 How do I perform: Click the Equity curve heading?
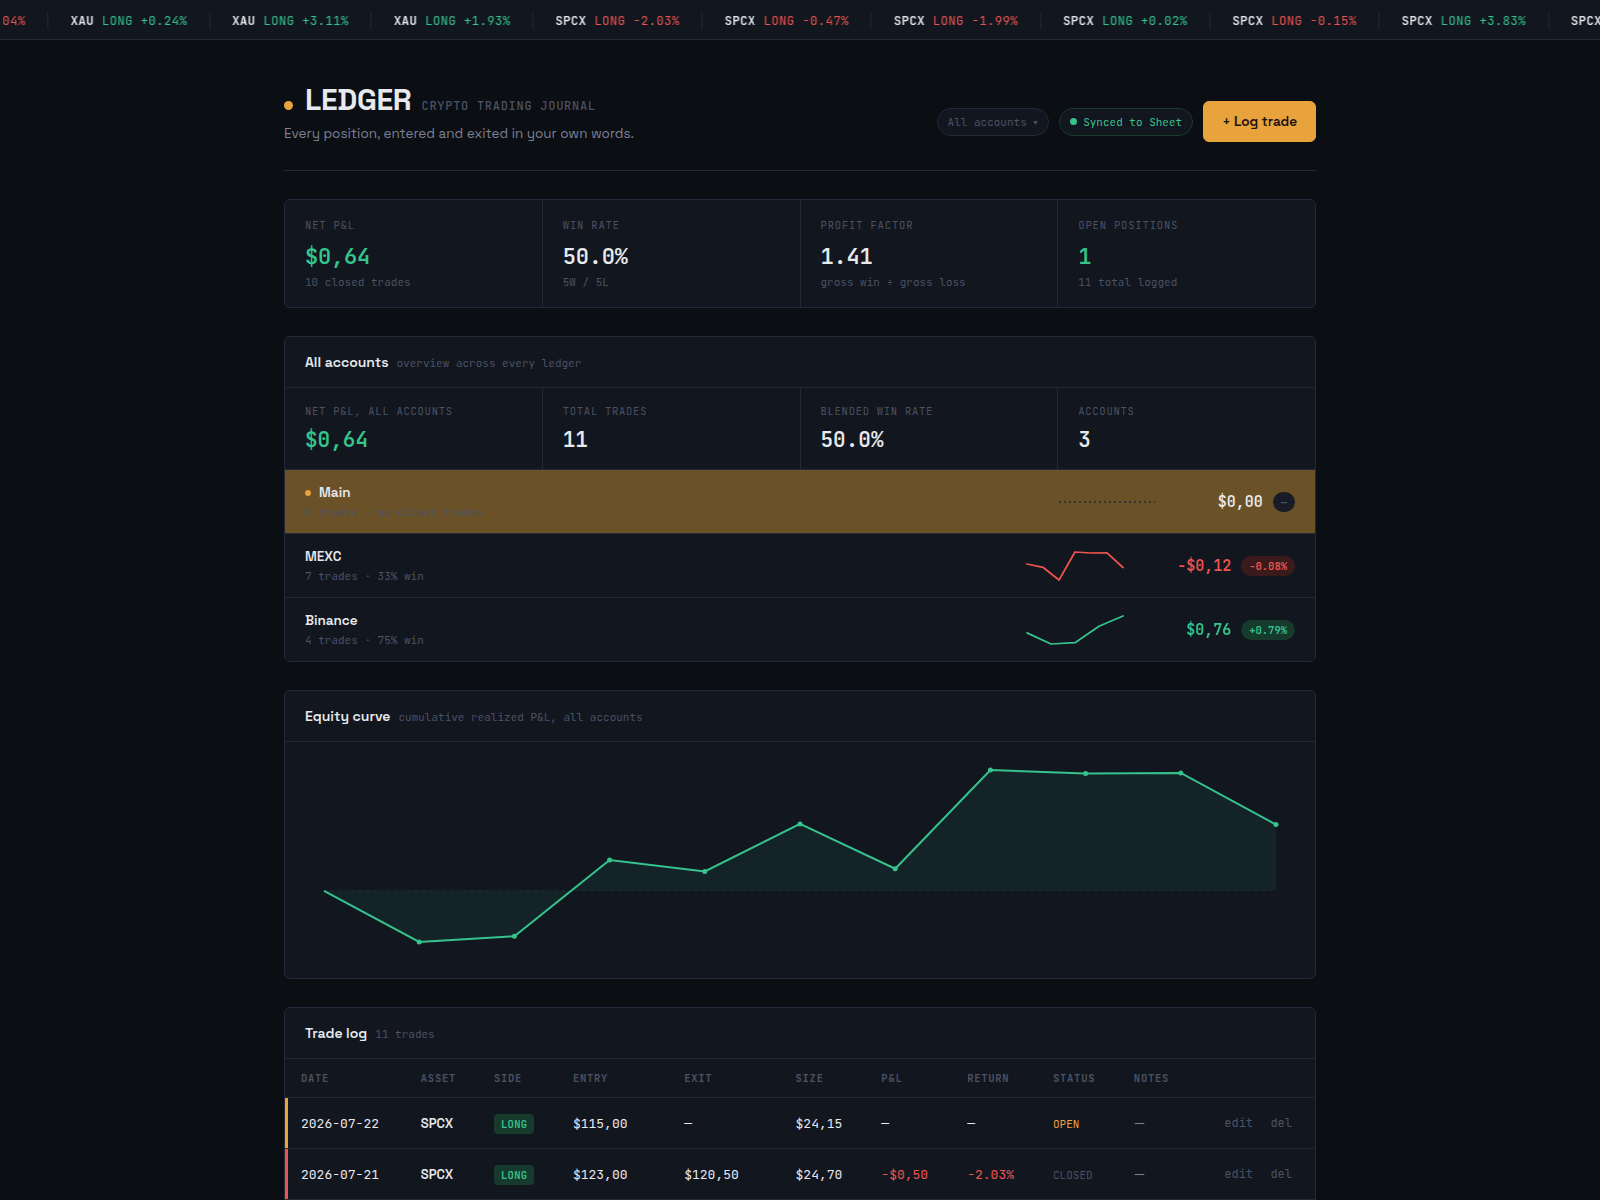click(x=347, y=716)
